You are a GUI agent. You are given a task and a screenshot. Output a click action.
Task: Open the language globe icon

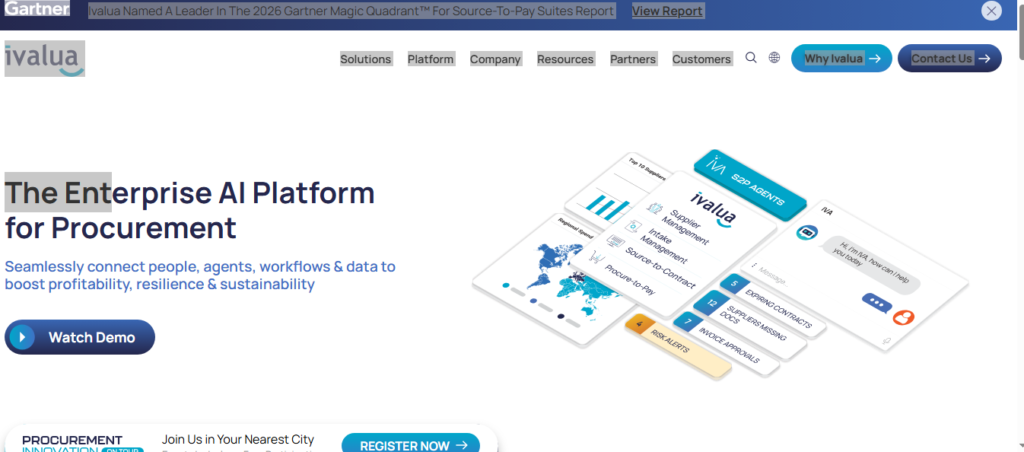[774, 57]
